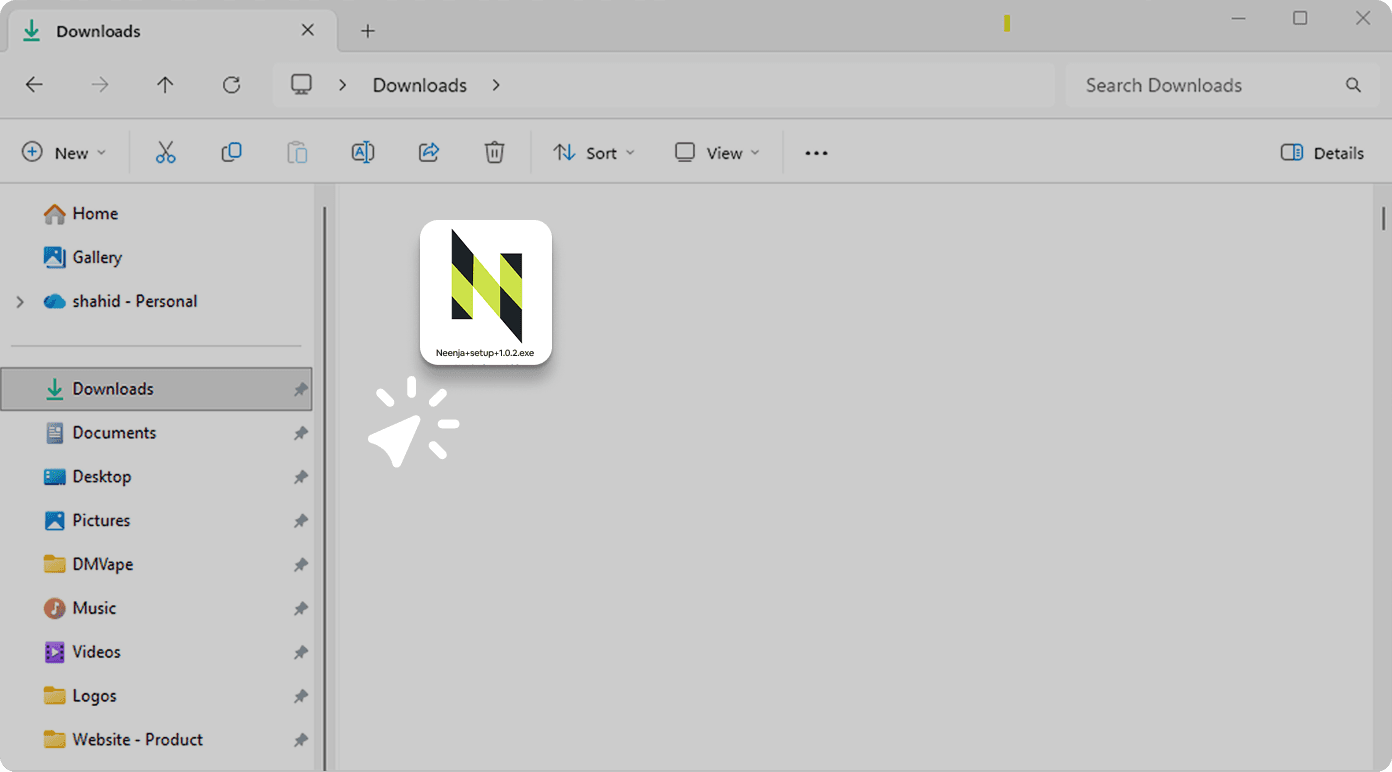This screenshot has height=772, width=1392.
Task: Click pin icon next to Videos
Action: coord(300,652)
